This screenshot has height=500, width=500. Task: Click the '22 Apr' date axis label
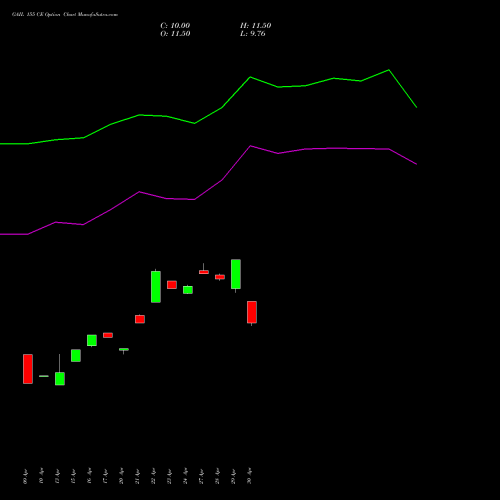(154, 477)
